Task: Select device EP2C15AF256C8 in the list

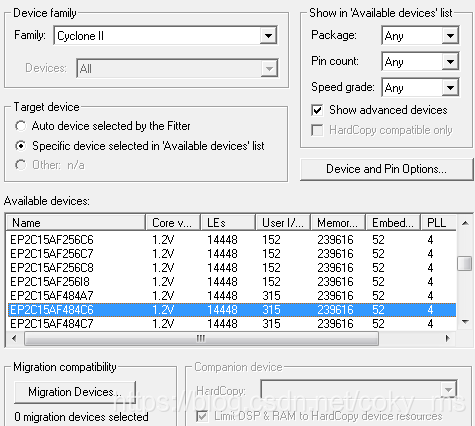Action: [231, 268]
